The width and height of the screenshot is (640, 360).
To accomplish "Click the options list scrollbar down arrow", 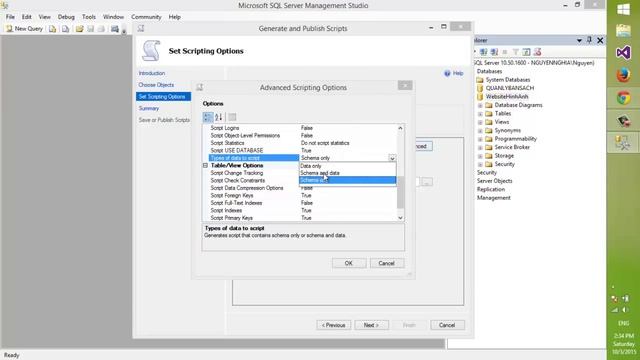I will point(400,218).
